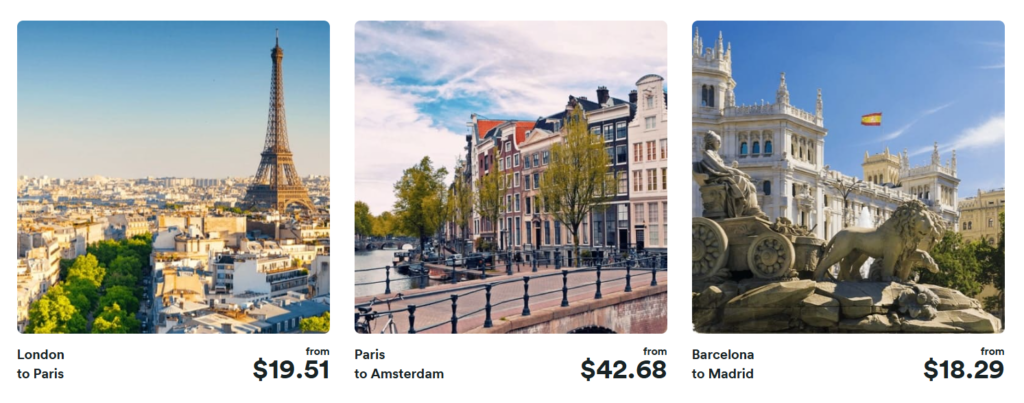Screen dimensions: 1024x403
Task: Select the $19.51 fare price
Action: [290, 370]
